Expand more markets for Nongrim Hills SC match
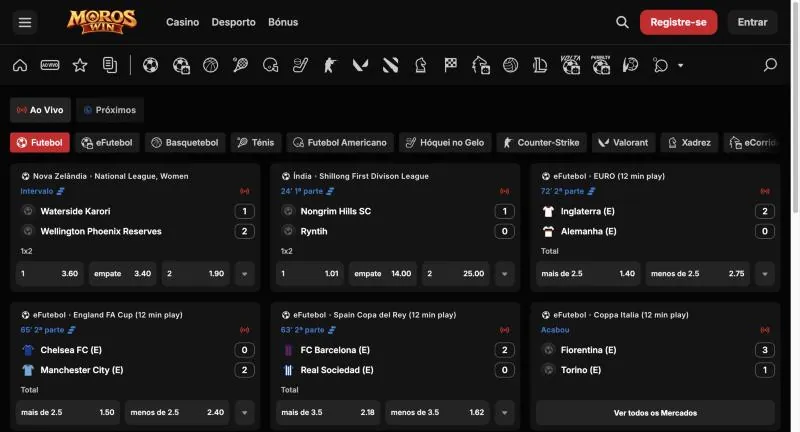 pyautogui.click(x=505, y=274)
